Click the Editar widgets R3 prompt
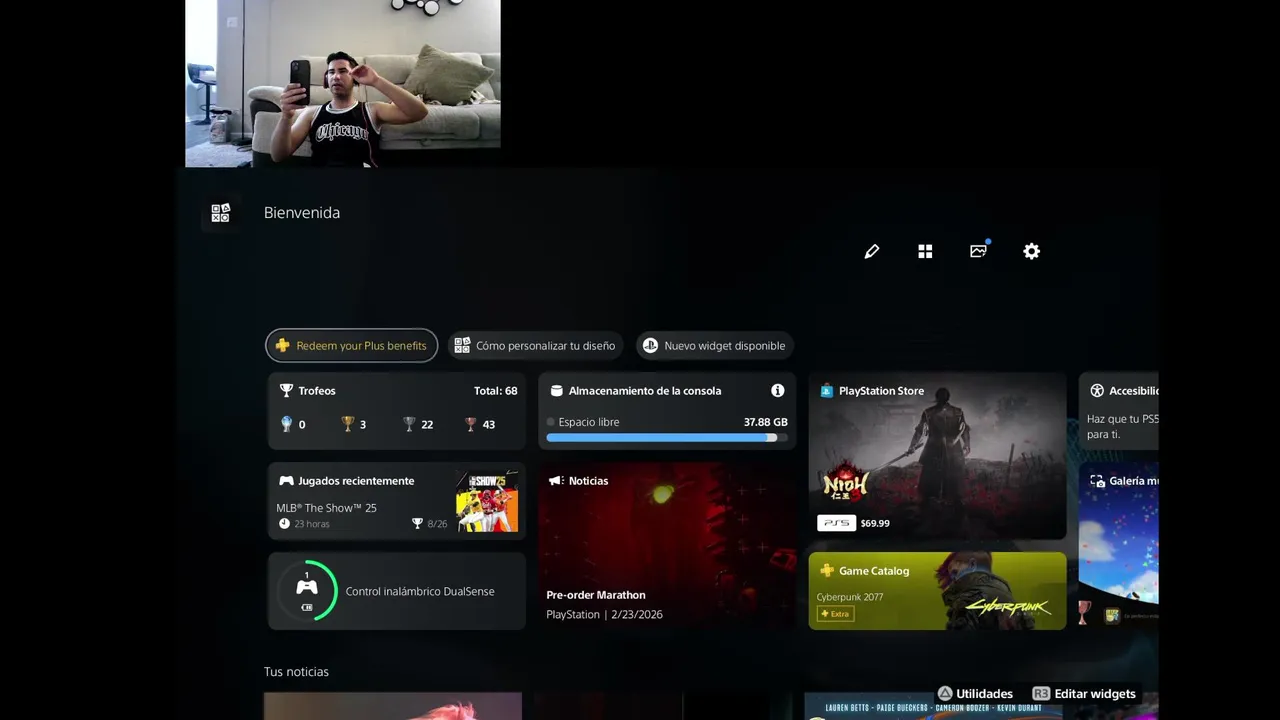 pos(1083,694)
